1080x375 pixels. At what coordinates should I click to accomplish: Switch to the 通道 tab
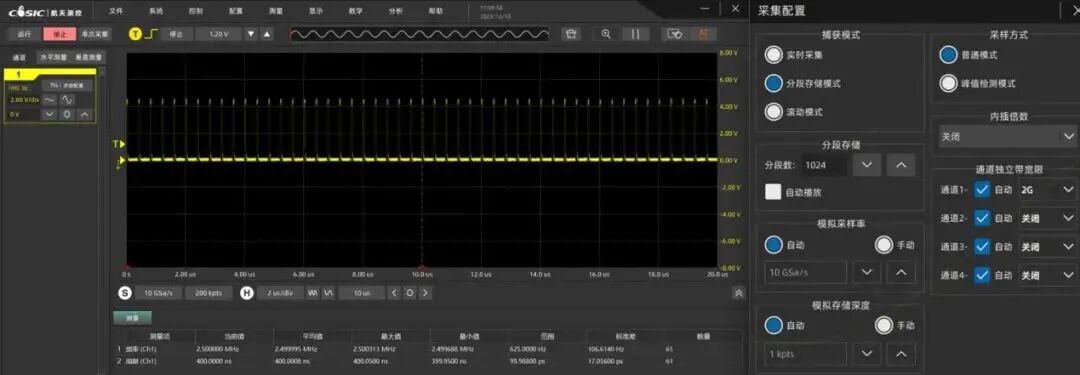(x=19, y=58)
